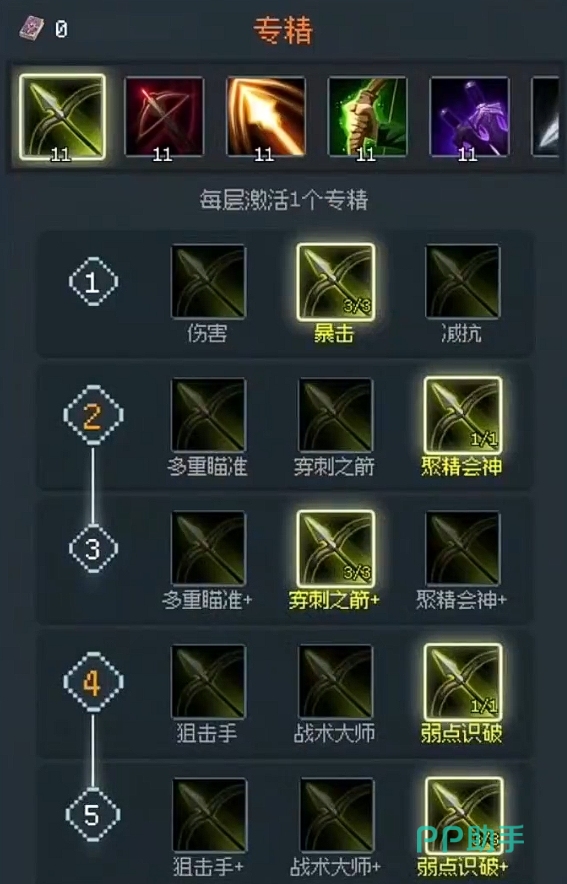The height and width of the screenshot is (884, 567).
Task: Select the green hand-with-bow skill icon
Action: tap(367, 117)
